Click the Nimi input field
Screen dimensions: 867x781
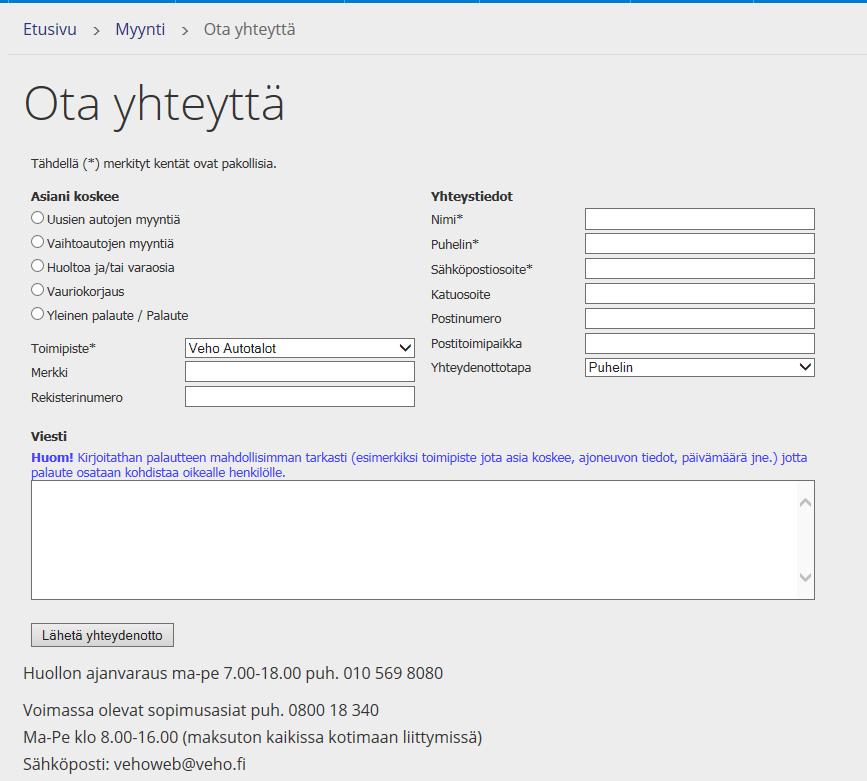click(699, 219)
